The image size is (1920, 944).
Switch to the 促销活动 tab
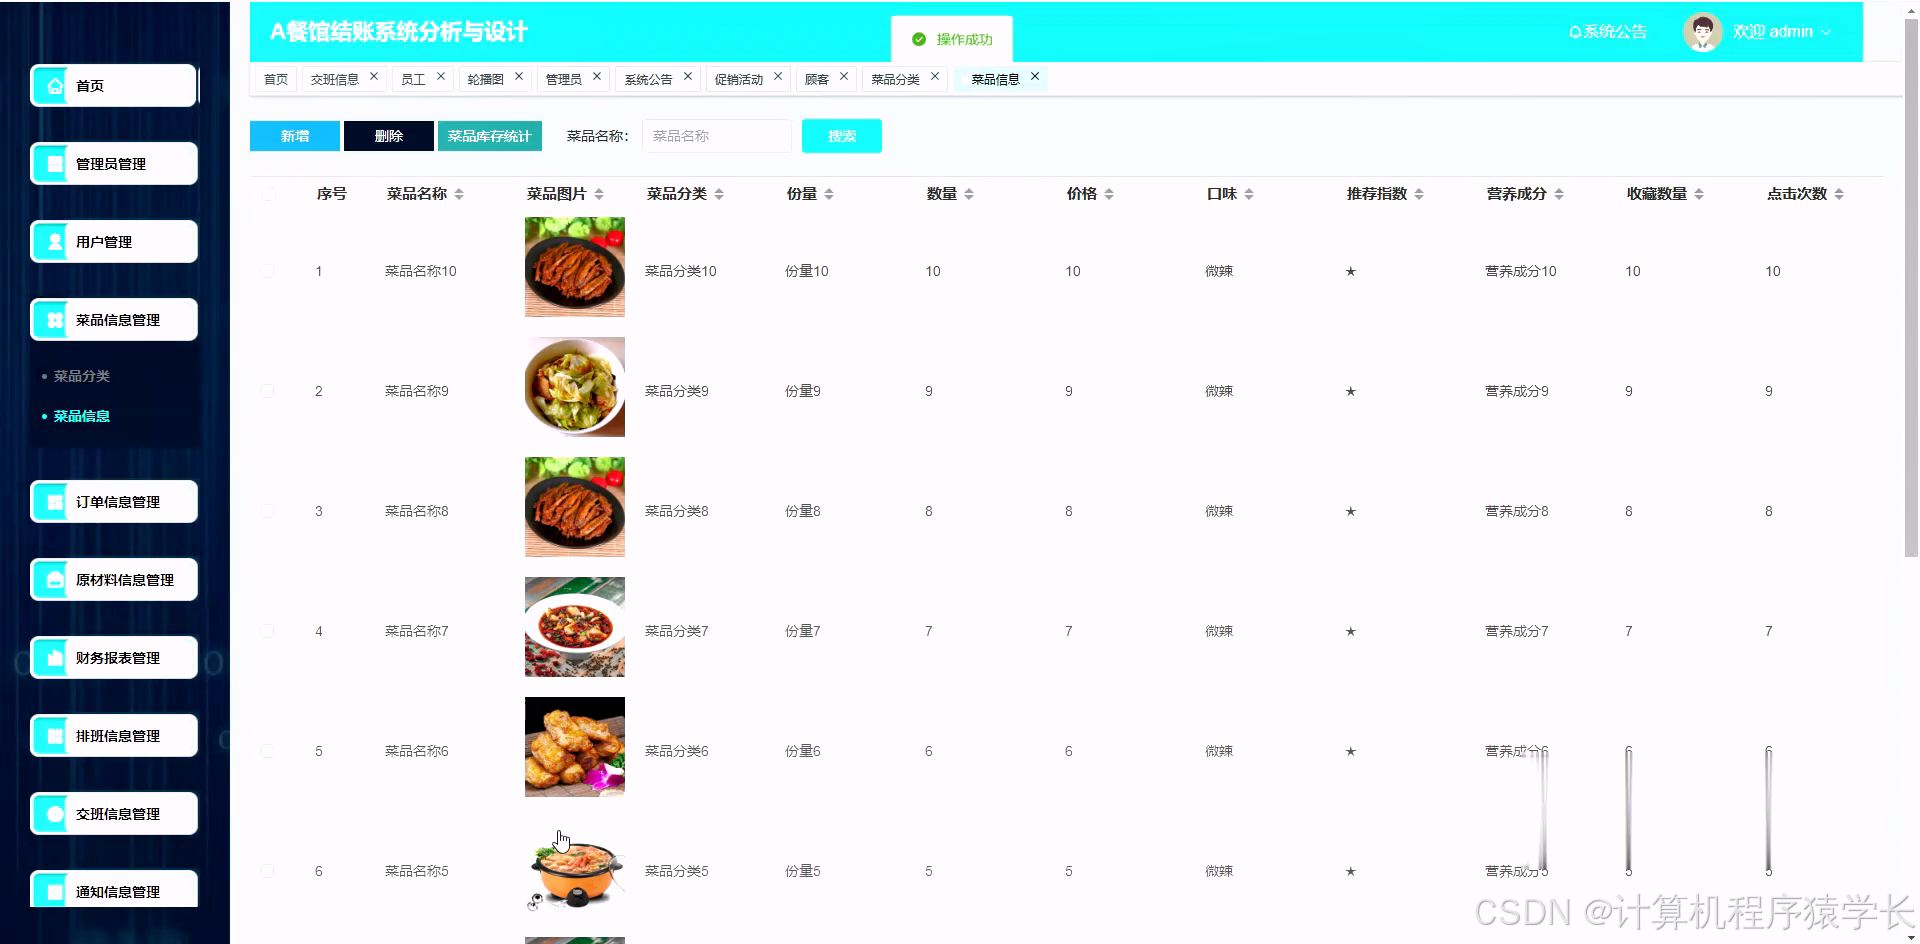[740, 78]
